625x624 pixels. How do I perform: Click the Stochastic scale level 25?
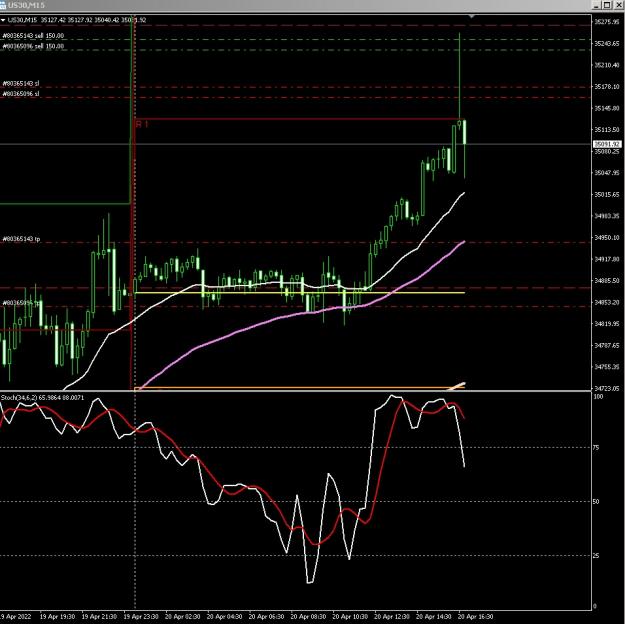pos(596,555)
